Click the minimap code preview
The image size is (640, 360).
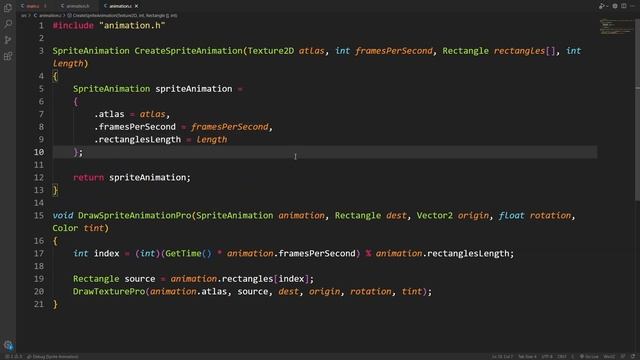point(616,27)
